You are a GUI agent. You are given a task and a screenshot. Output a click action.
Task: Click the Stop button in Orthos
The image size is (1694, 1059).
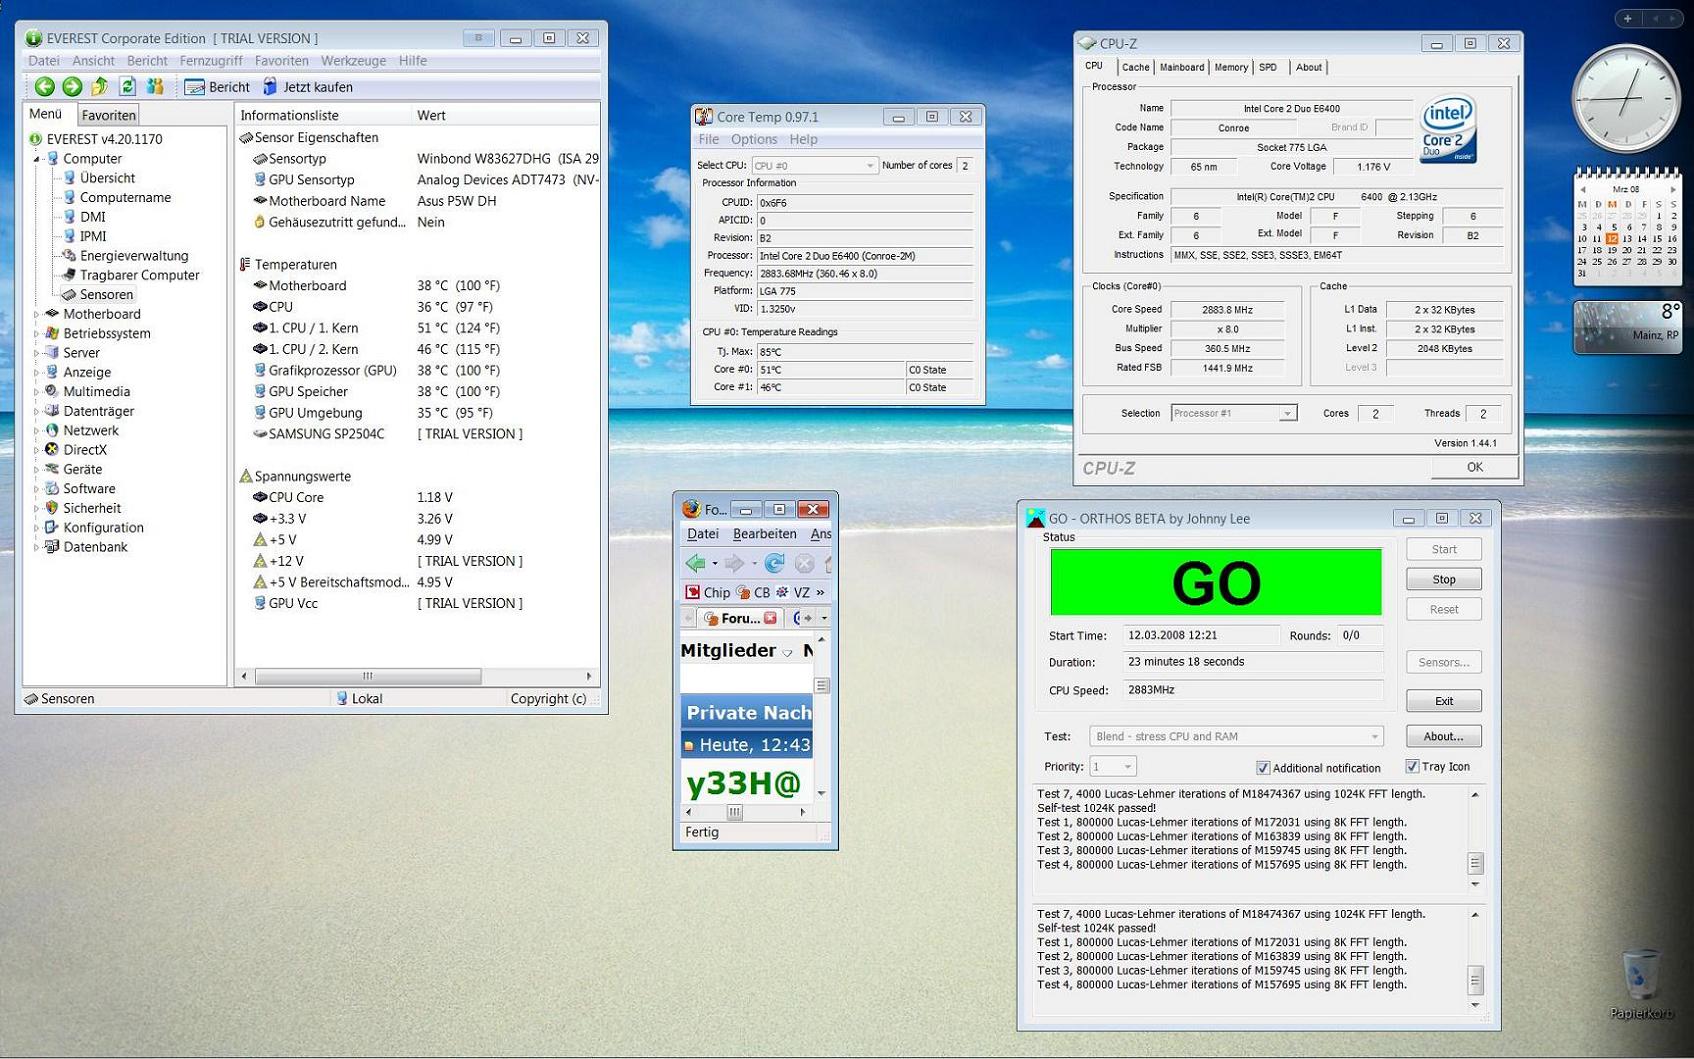(x=1443, y=579)
